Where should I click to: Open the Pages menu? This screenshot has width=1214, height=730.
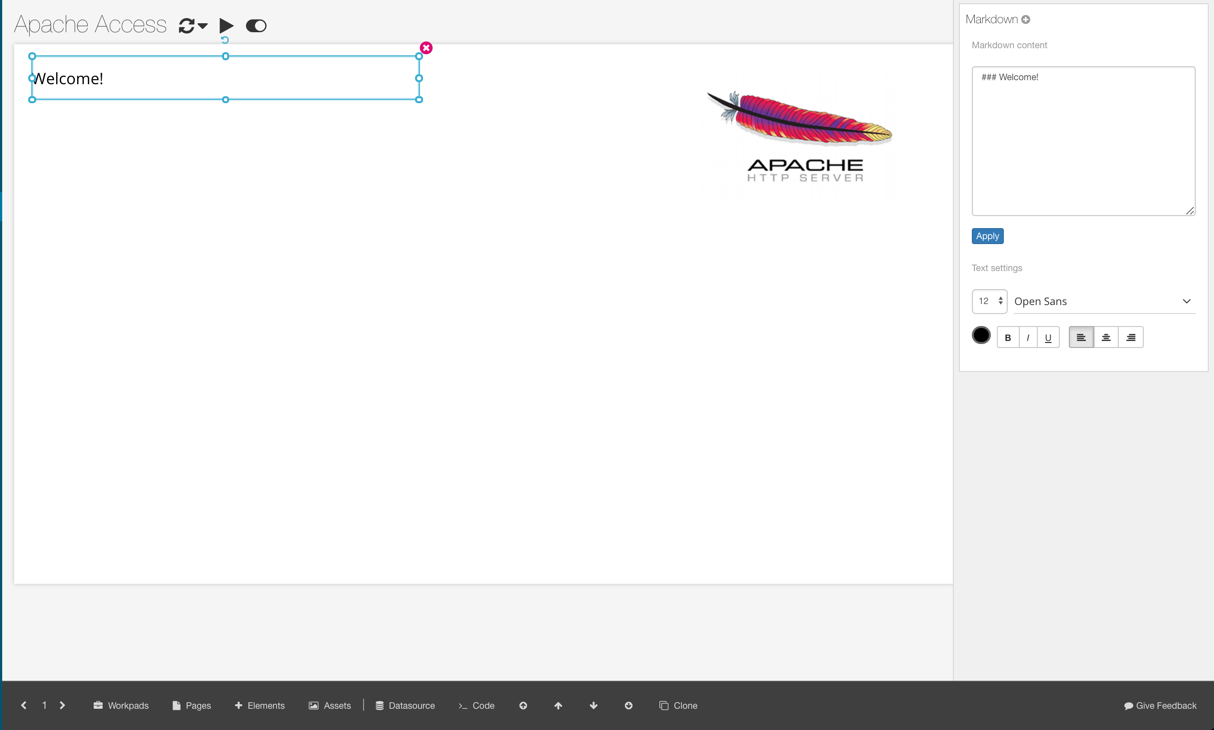(x=191, y=706)
